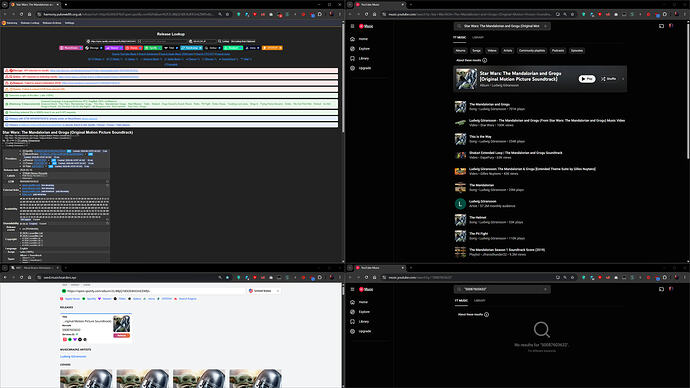
Task: Open the account avatar in upper YouTube Music
Action: click(x=671, y=26)
